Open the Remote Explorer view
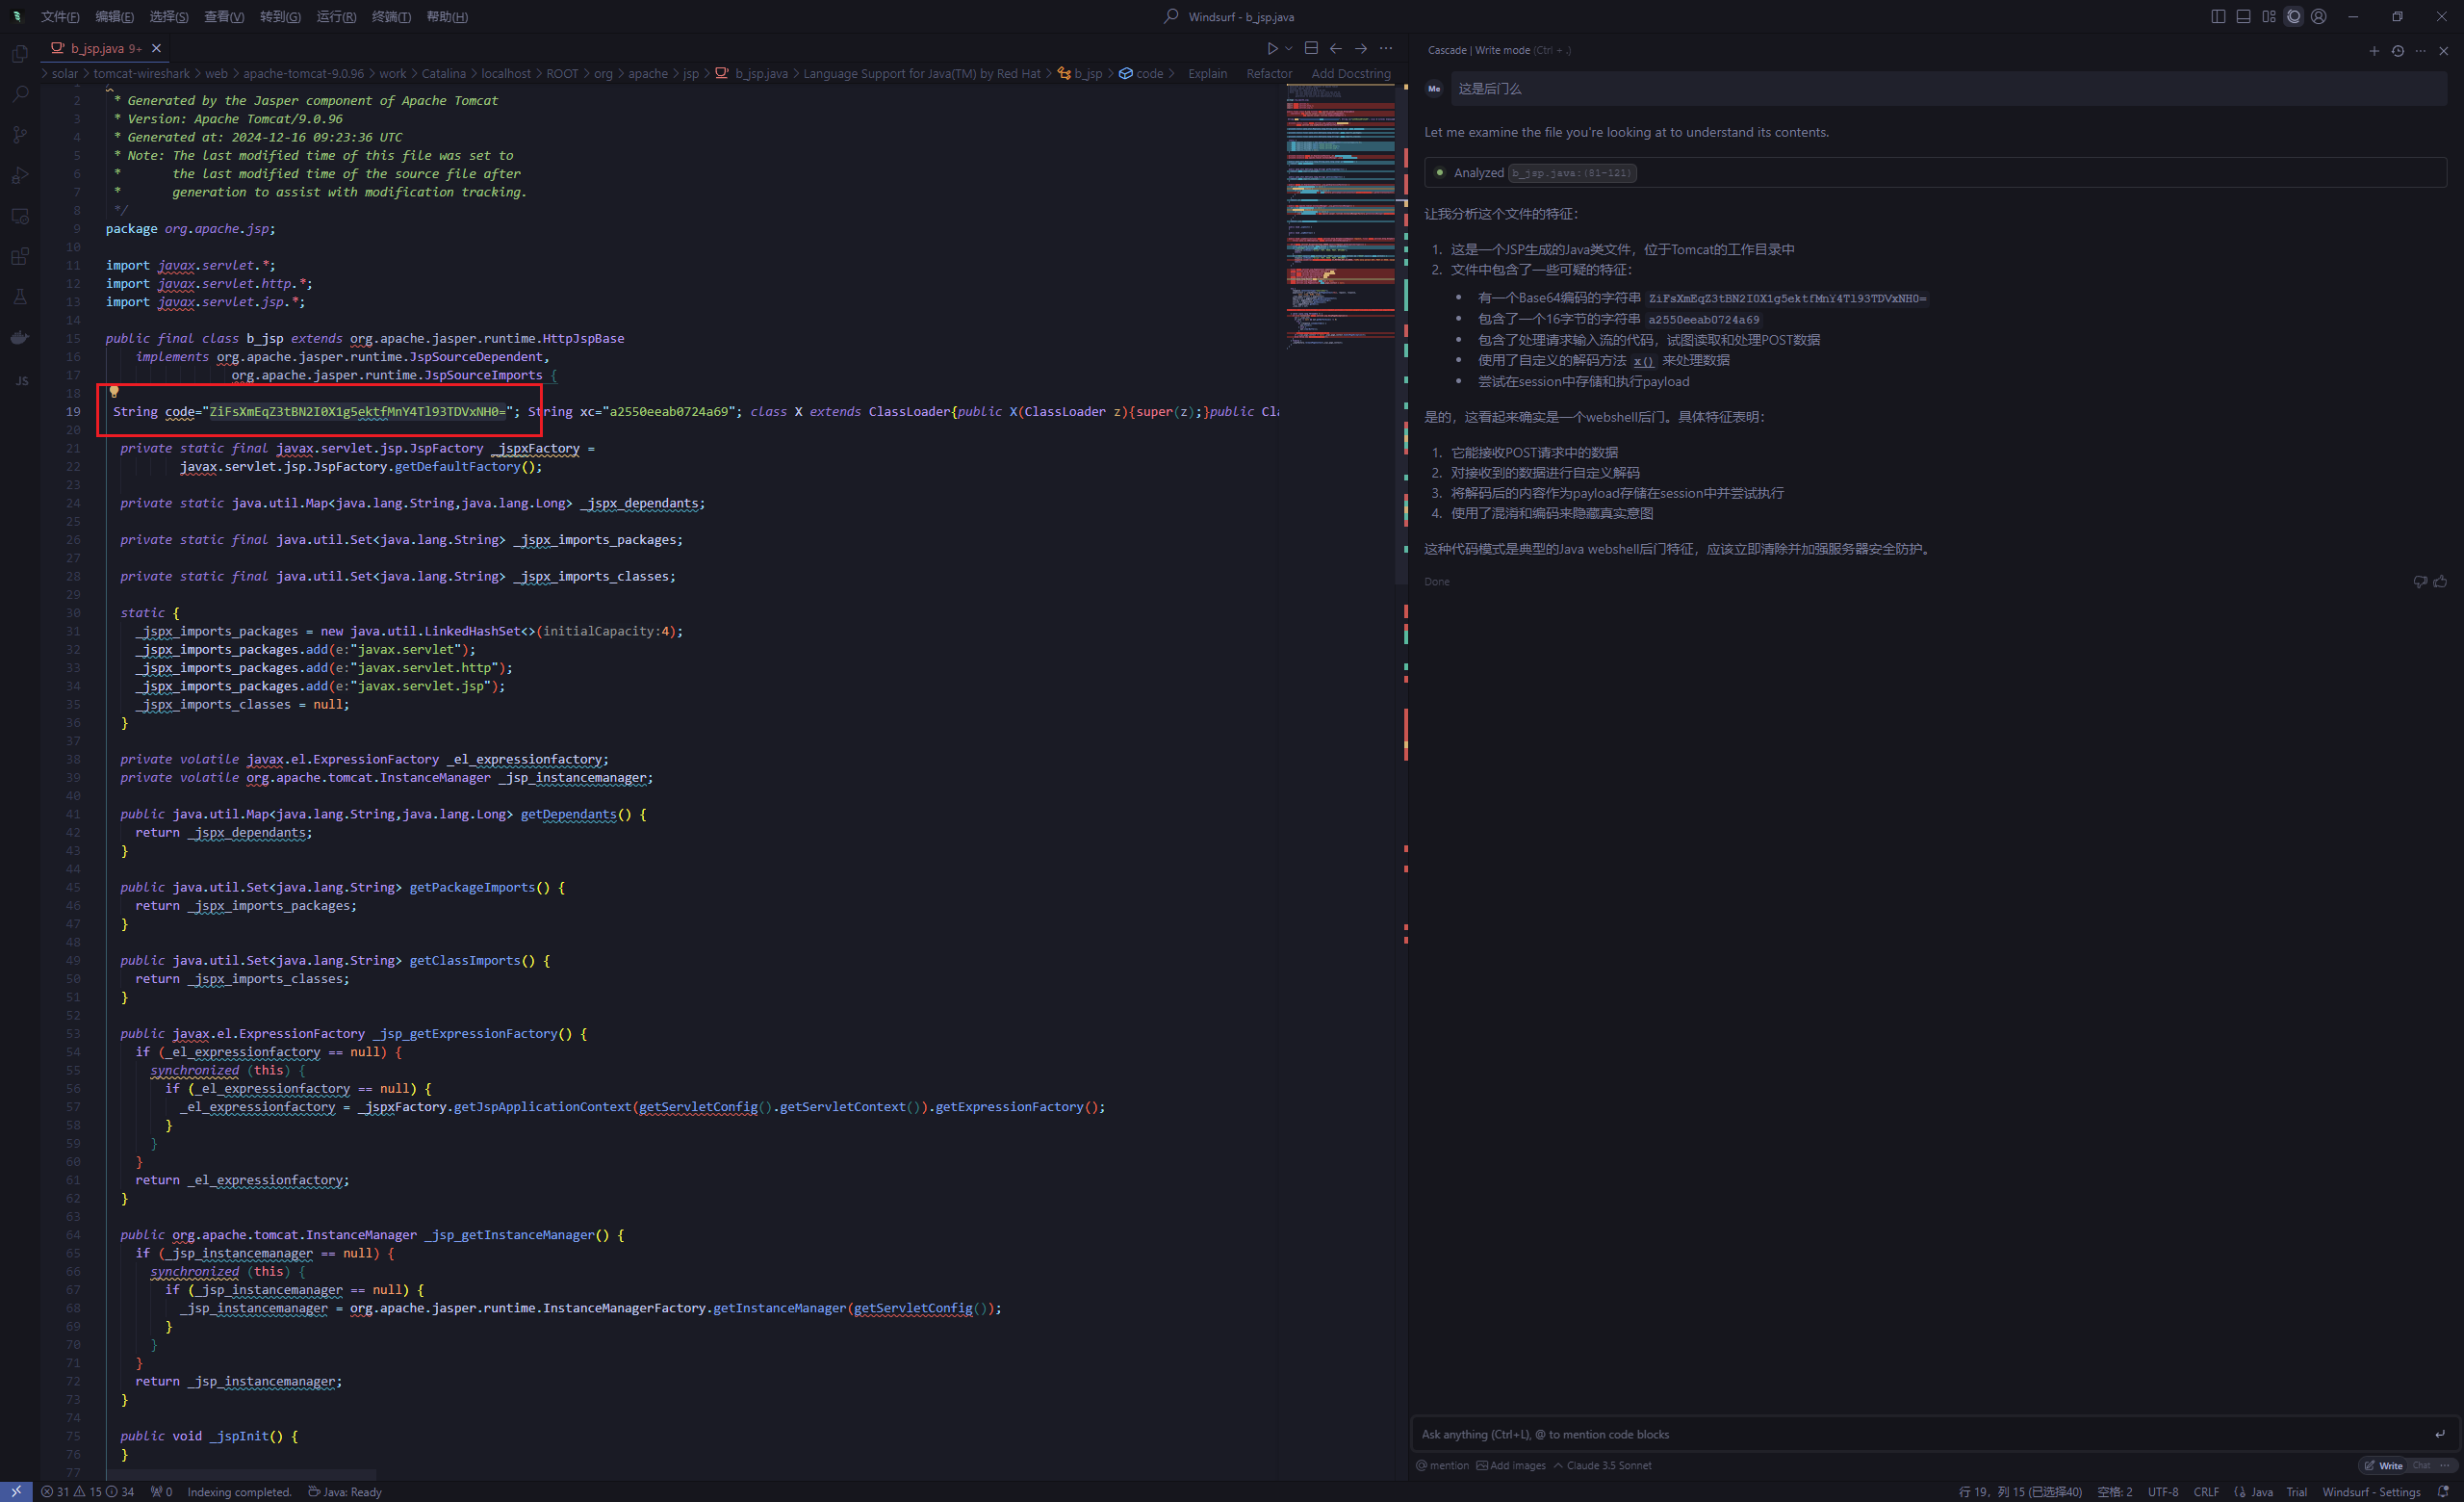 (20, 216)
